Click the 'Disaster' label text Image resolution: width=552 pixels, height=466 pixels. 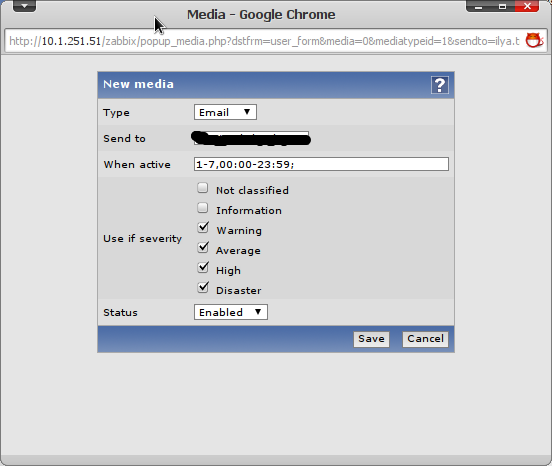tap(238, 291)
